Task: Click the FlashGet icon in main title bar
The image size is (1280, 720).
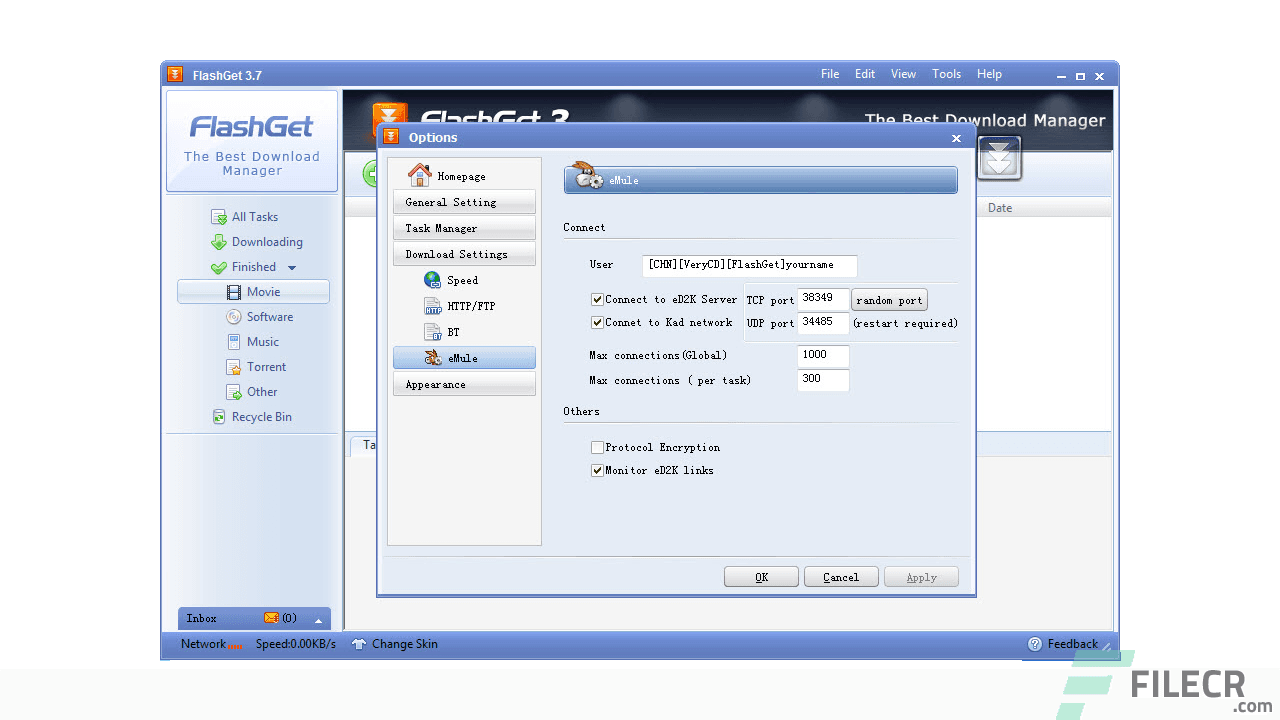Action: click(x=175, y=74)
